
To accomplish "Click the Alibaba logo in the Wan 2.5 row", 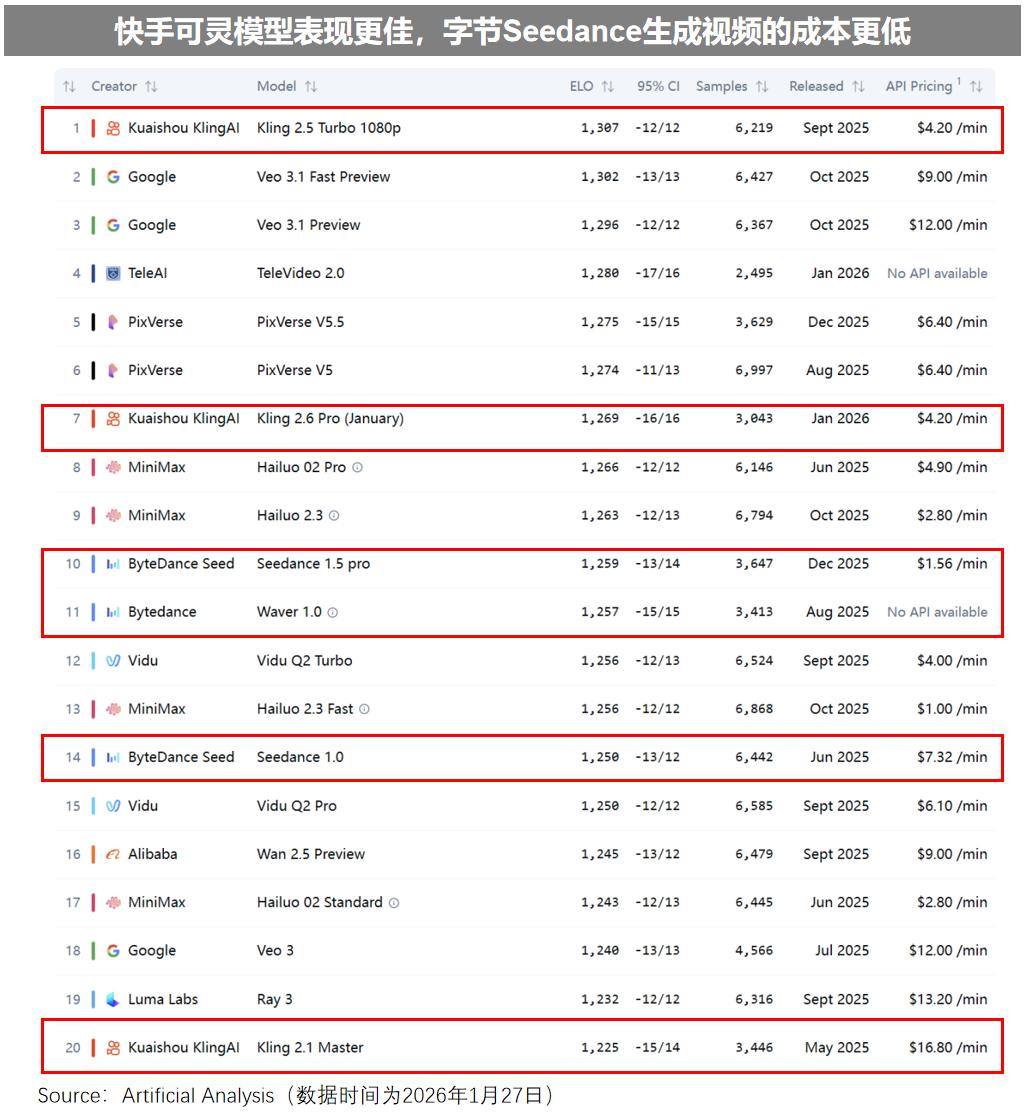I will pyautogui.click(x=113, y=854).
